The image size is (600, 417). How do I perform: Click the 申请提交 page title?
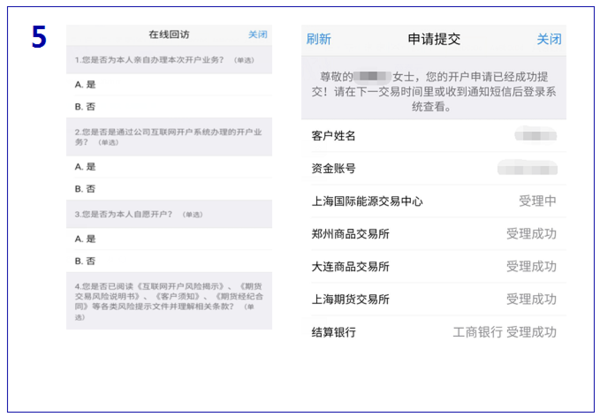click(434, 39)
